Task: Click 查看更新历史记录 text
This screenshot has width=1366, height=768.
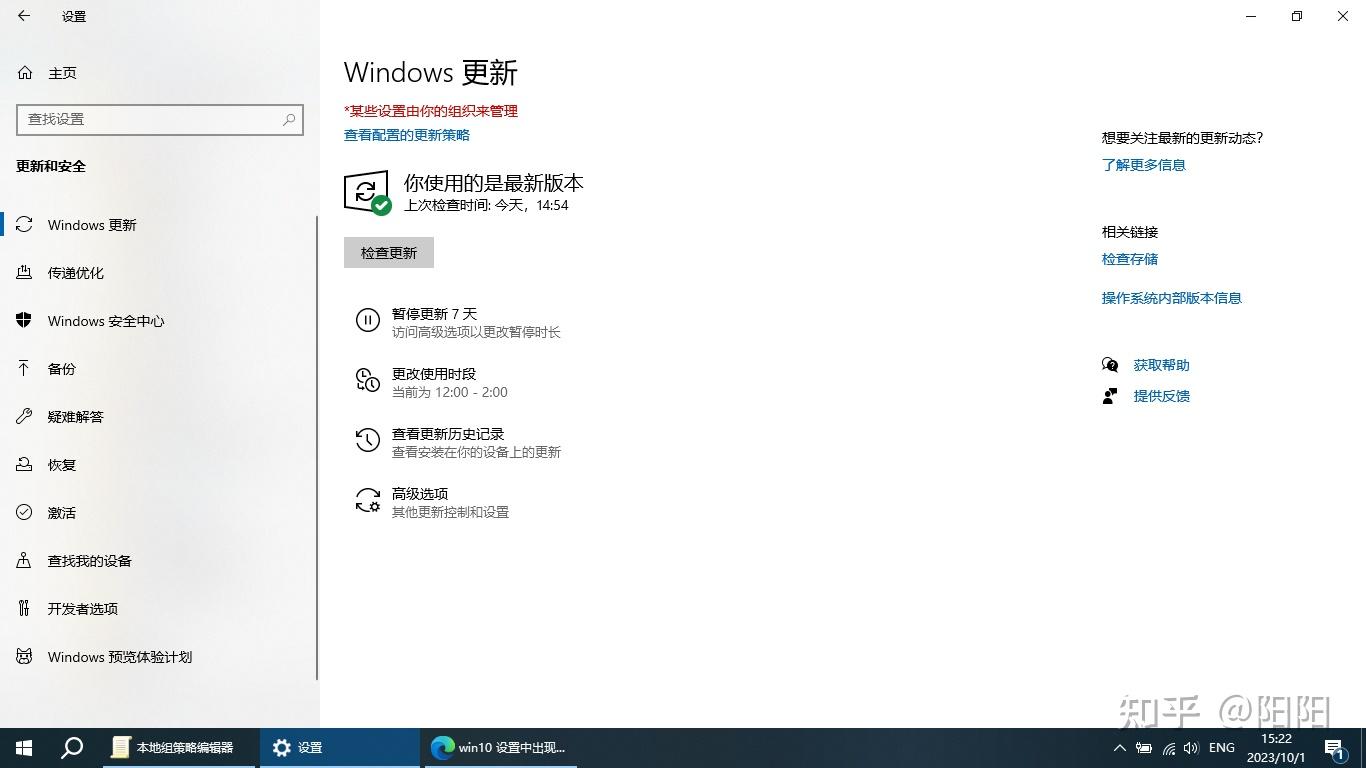Action: [448, 434]
